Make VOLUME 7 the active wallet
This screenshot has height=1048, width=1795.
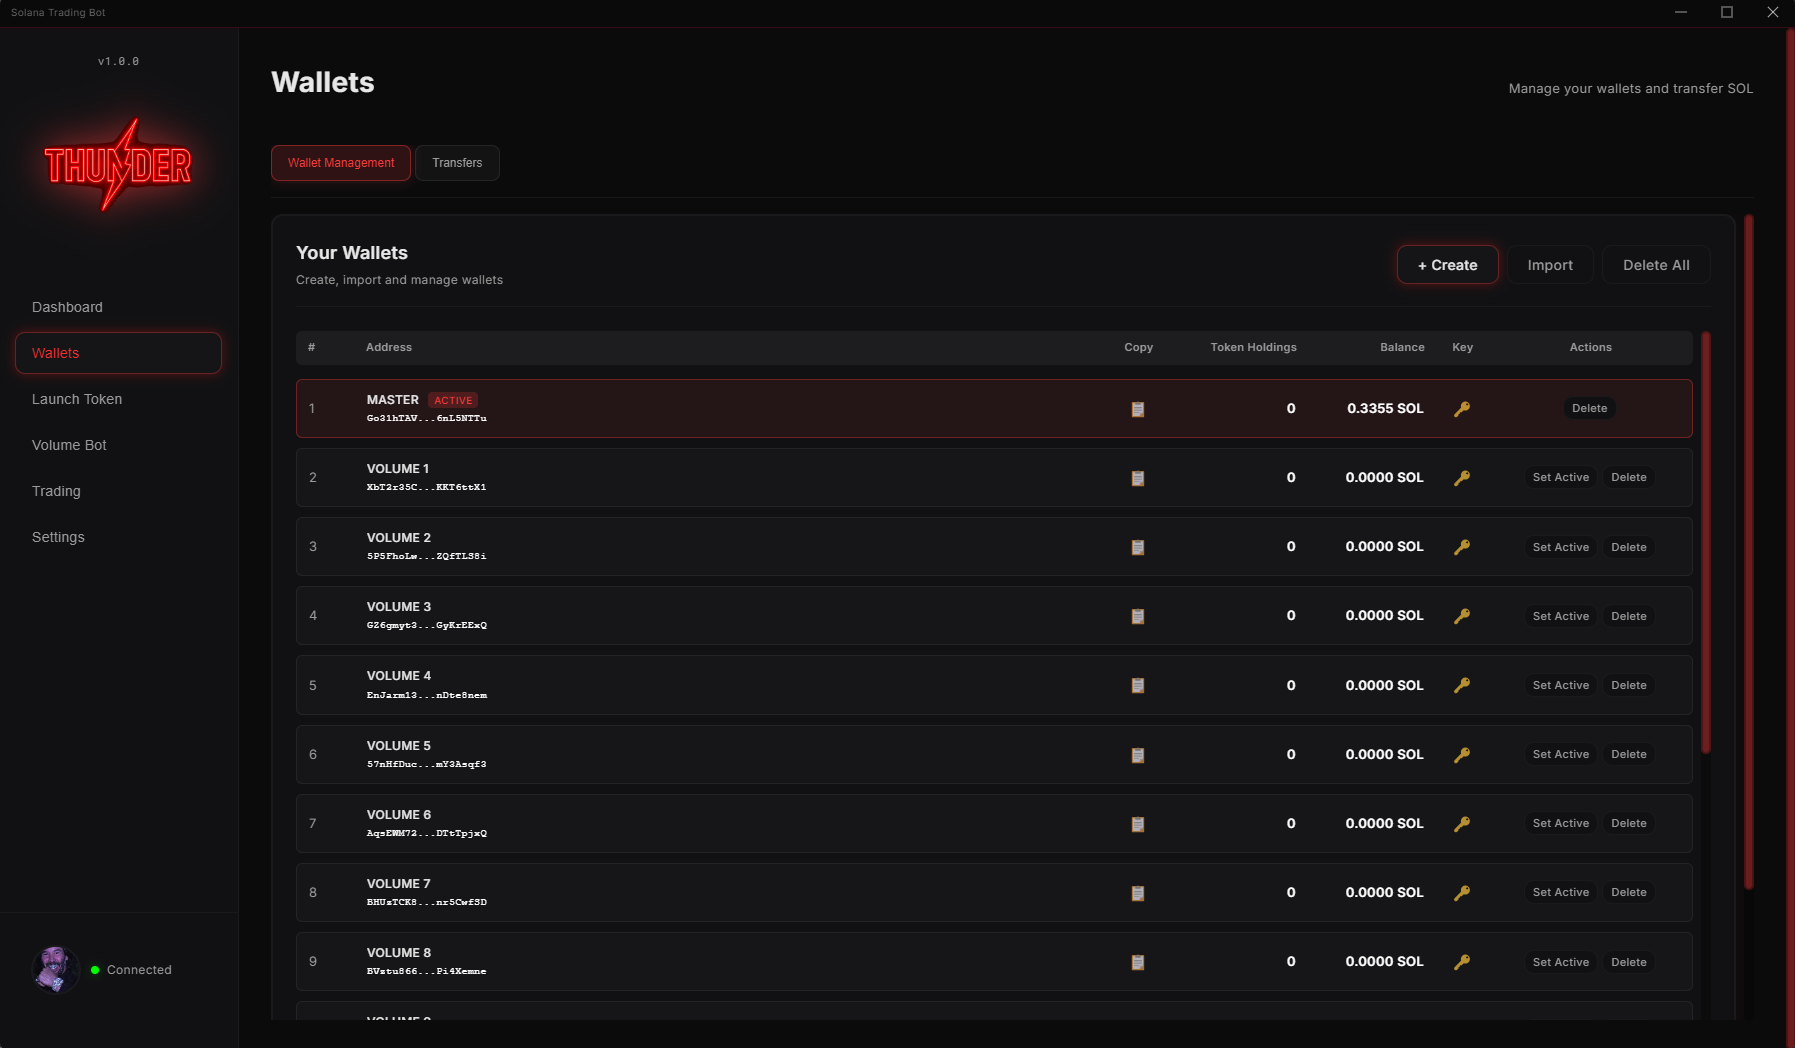pyautogui.click(x=1560, y=892)
